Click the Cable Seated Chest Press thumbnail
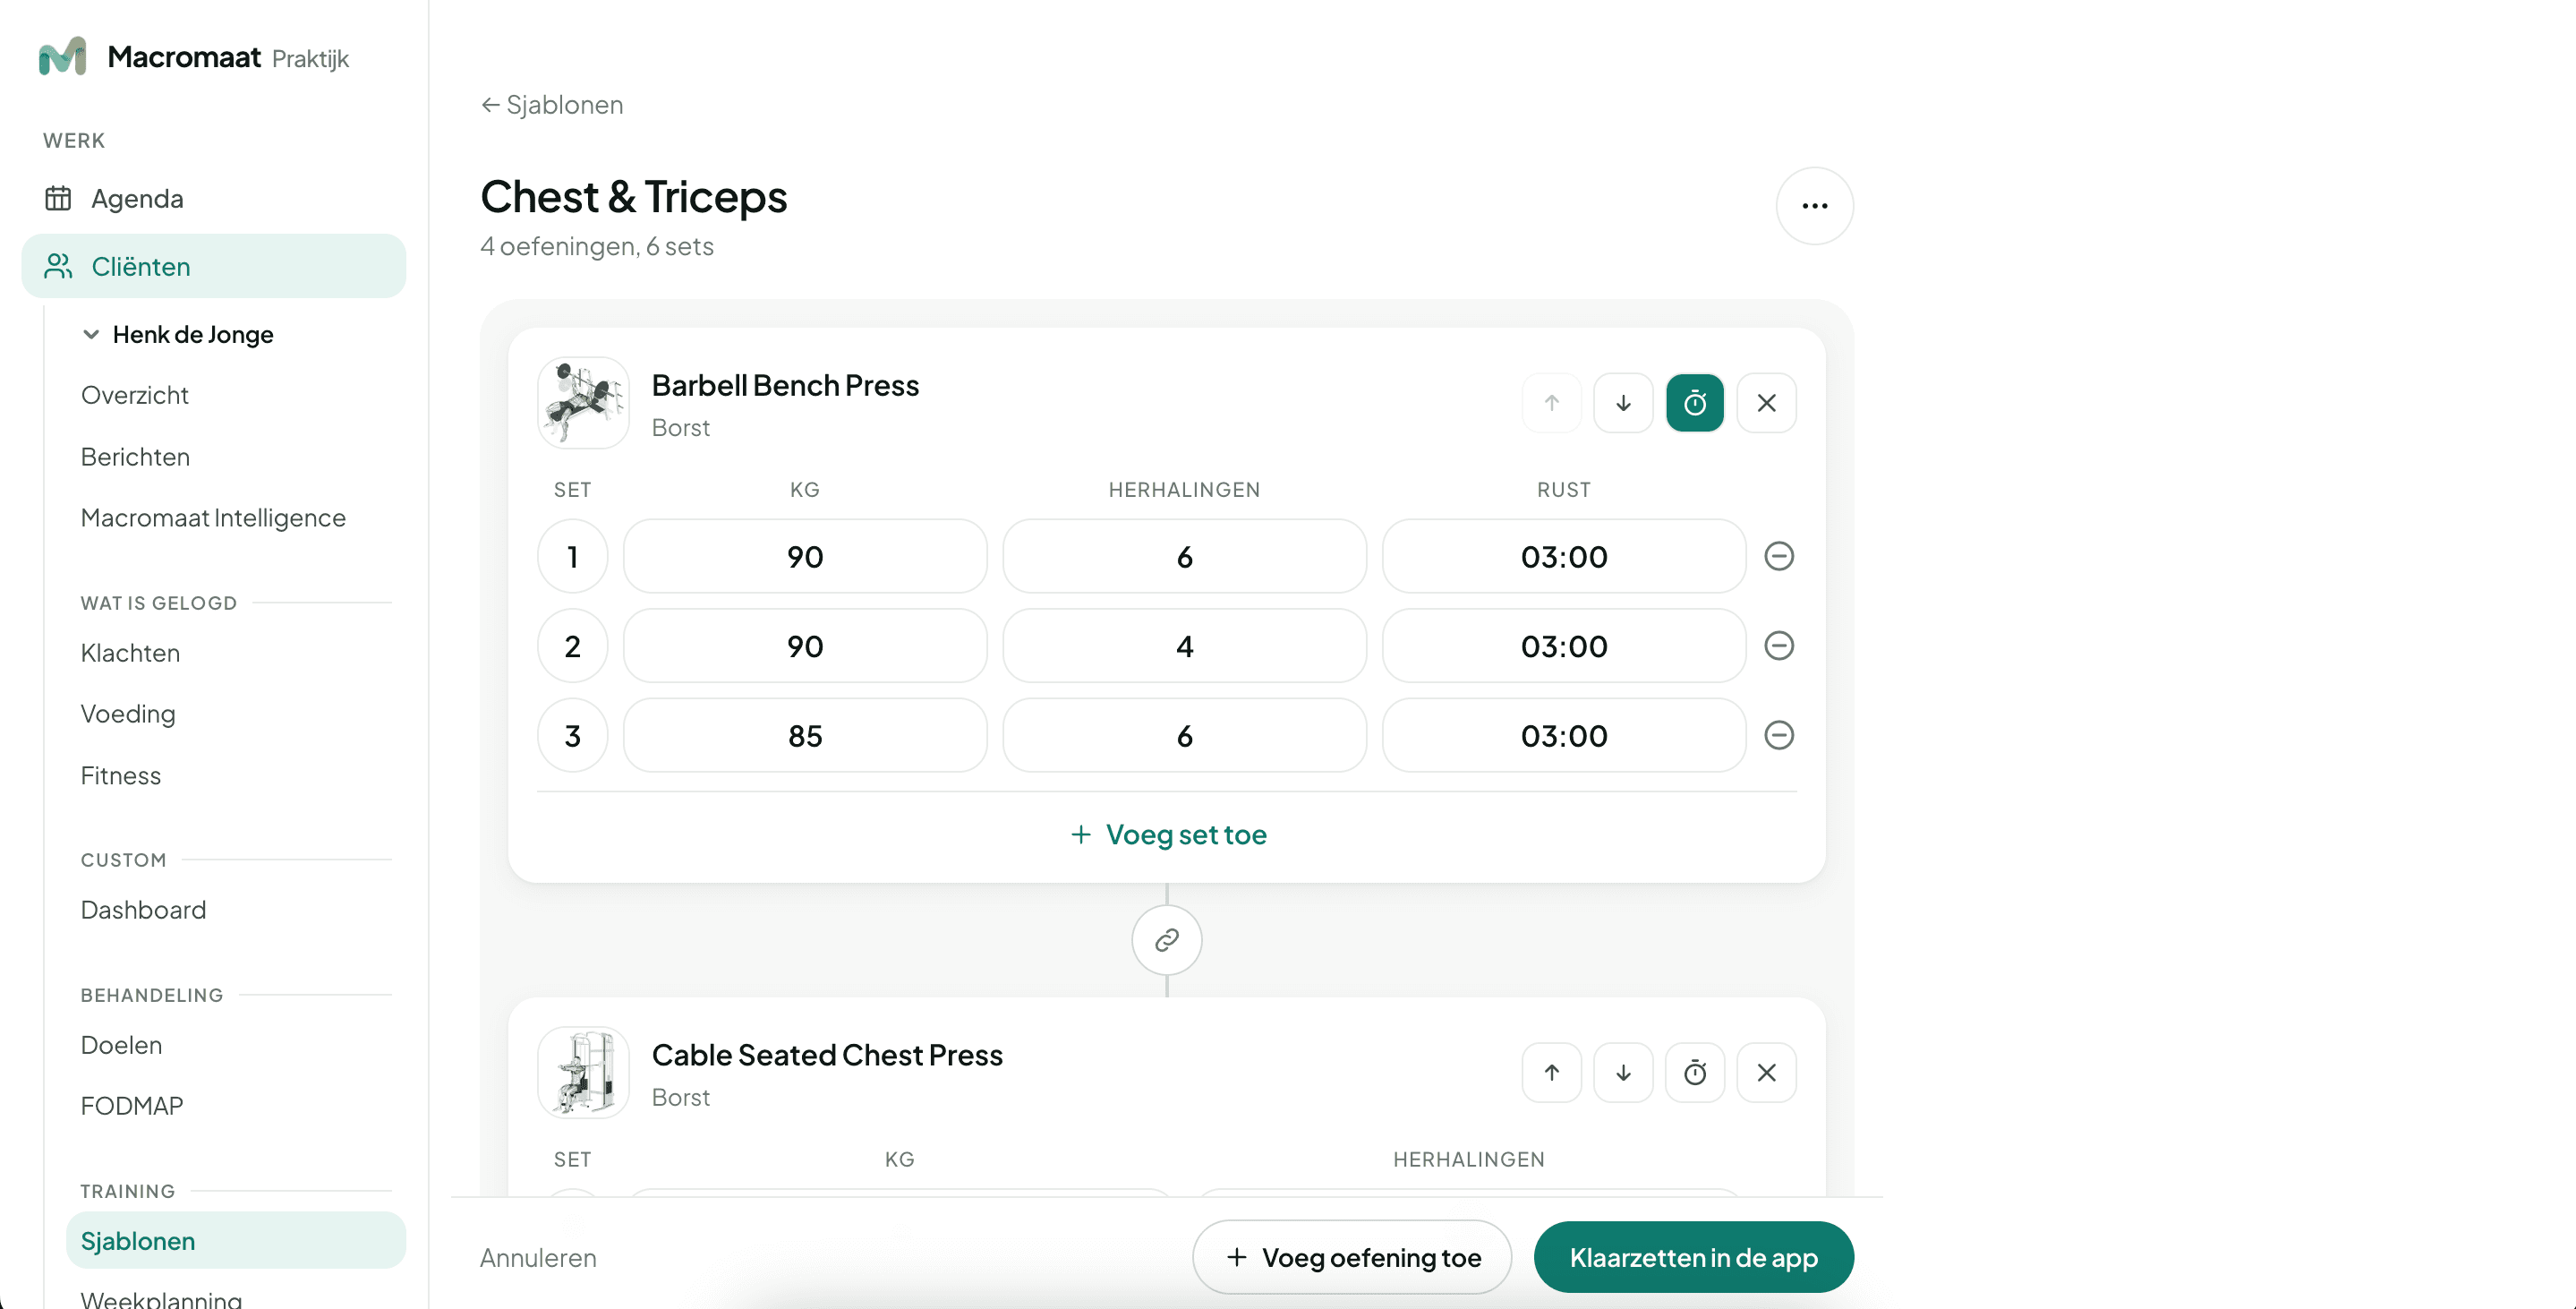 (583, 1073)
